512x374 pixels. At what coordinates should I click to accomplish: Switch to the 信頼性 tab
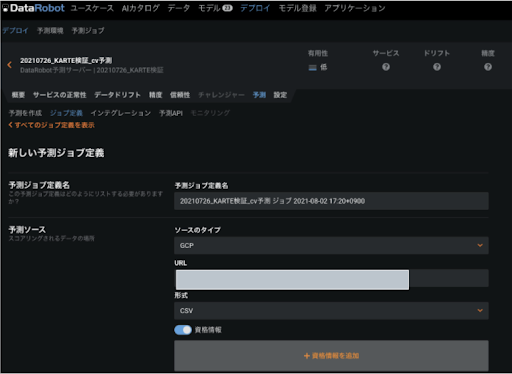(x=180, y=95)
